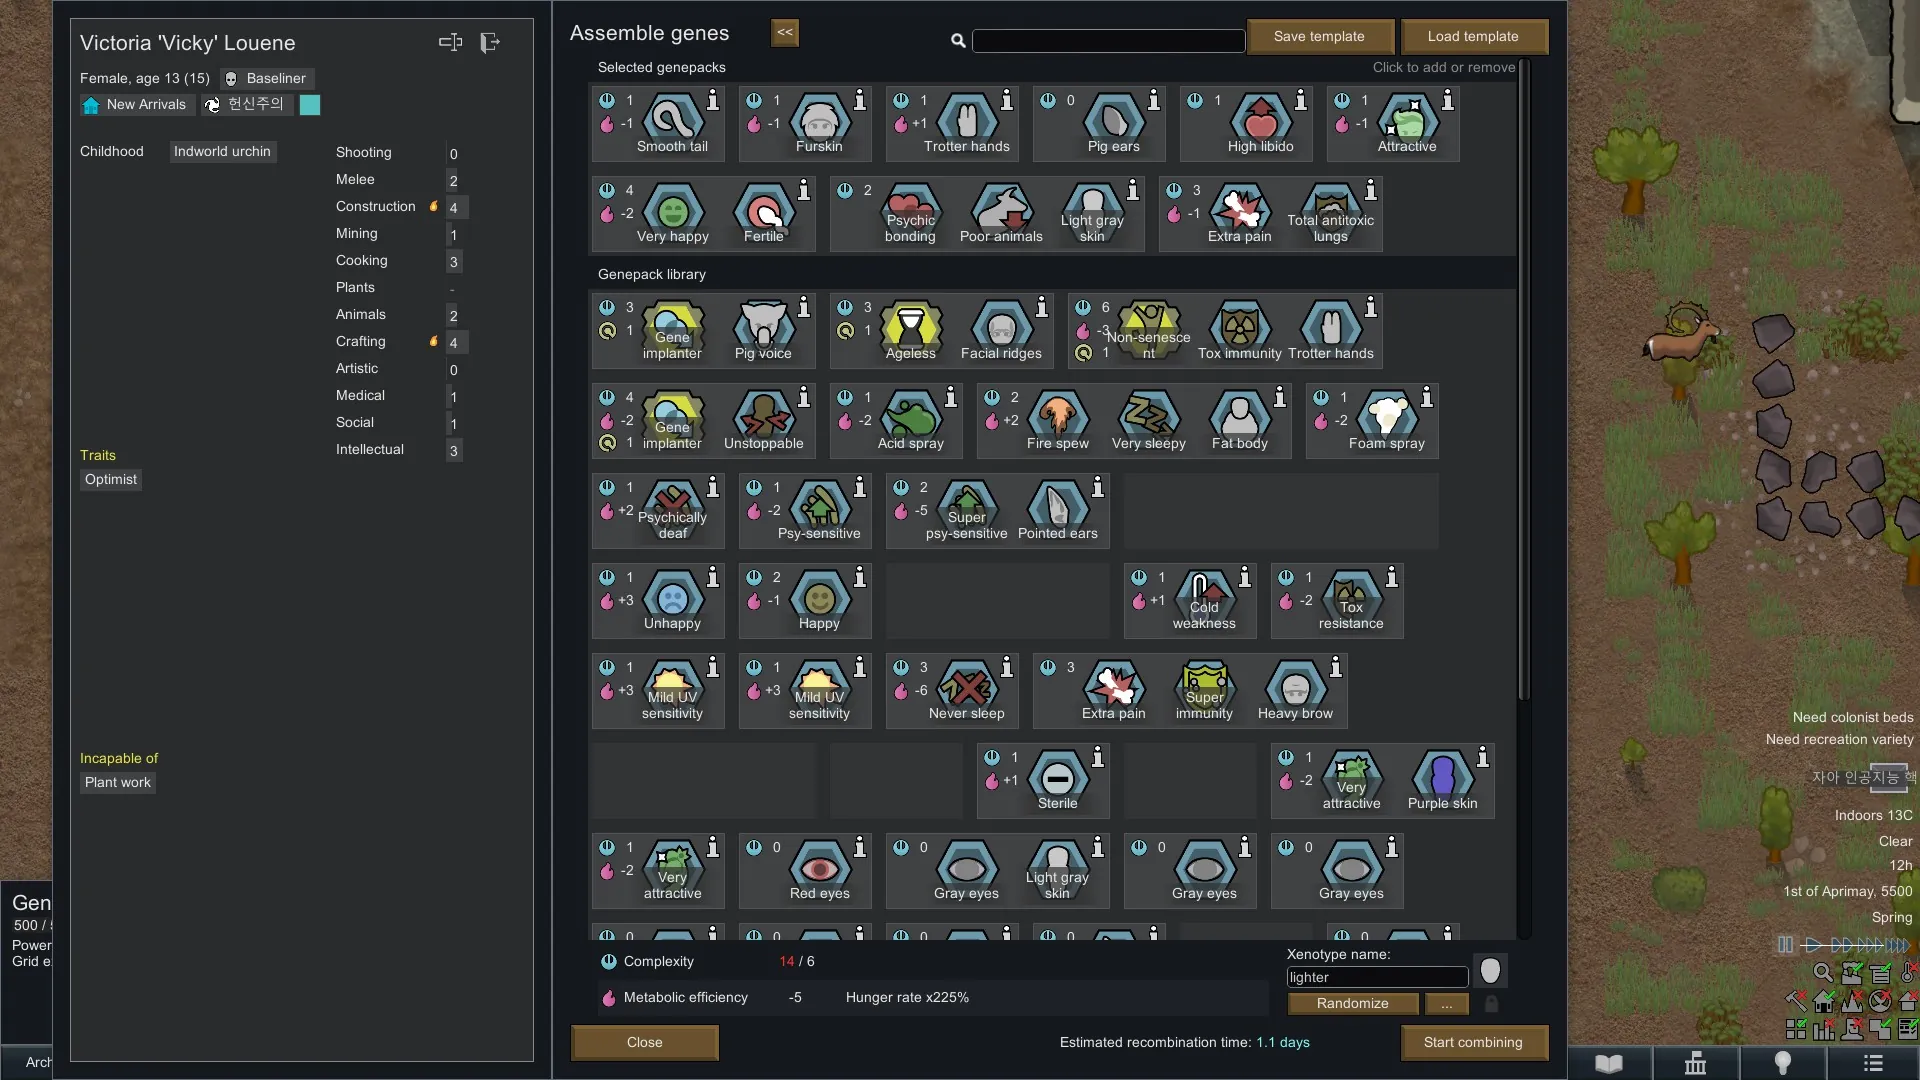Open the ... xenotype name options

1446,1004
